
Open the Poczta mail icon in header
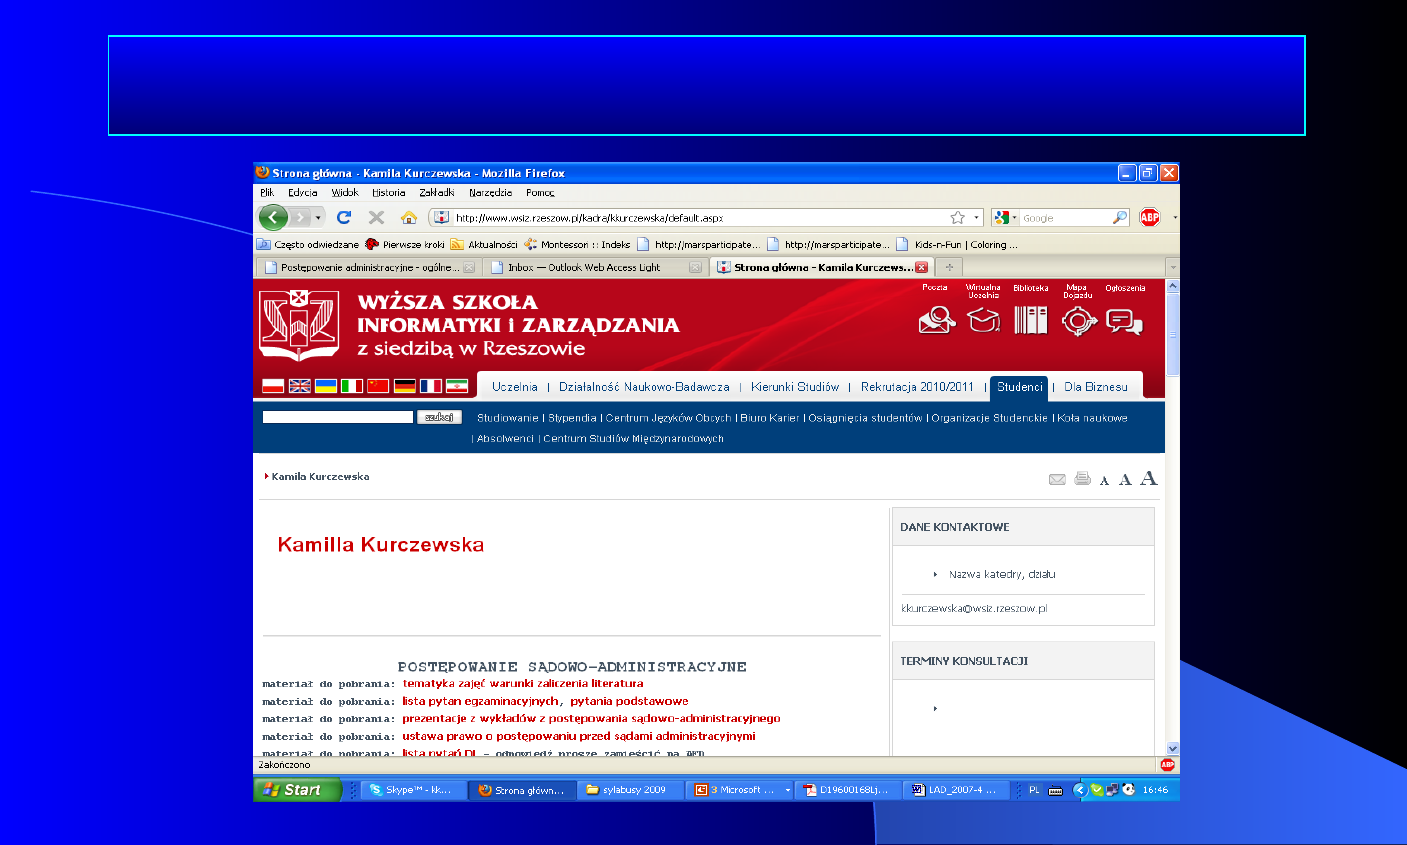936,320
